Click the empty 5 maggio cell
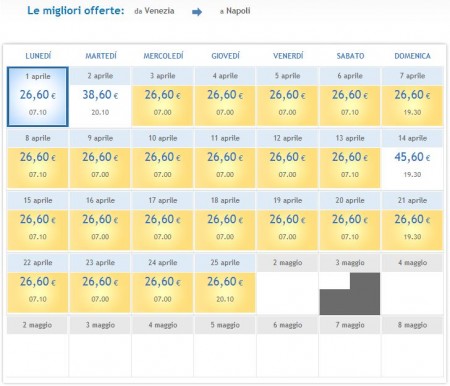The height and width of the screenshot is (386, 450). coord(225,347)
